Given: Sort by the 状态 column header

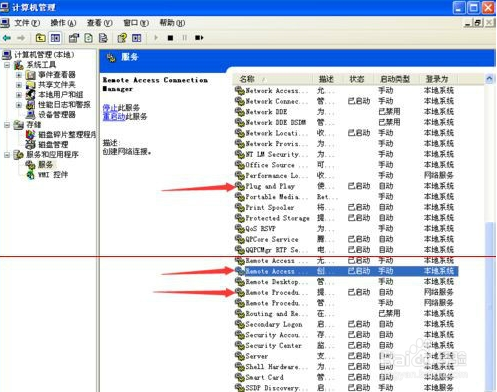Looking at the screenshot, I should coord(359,79).
